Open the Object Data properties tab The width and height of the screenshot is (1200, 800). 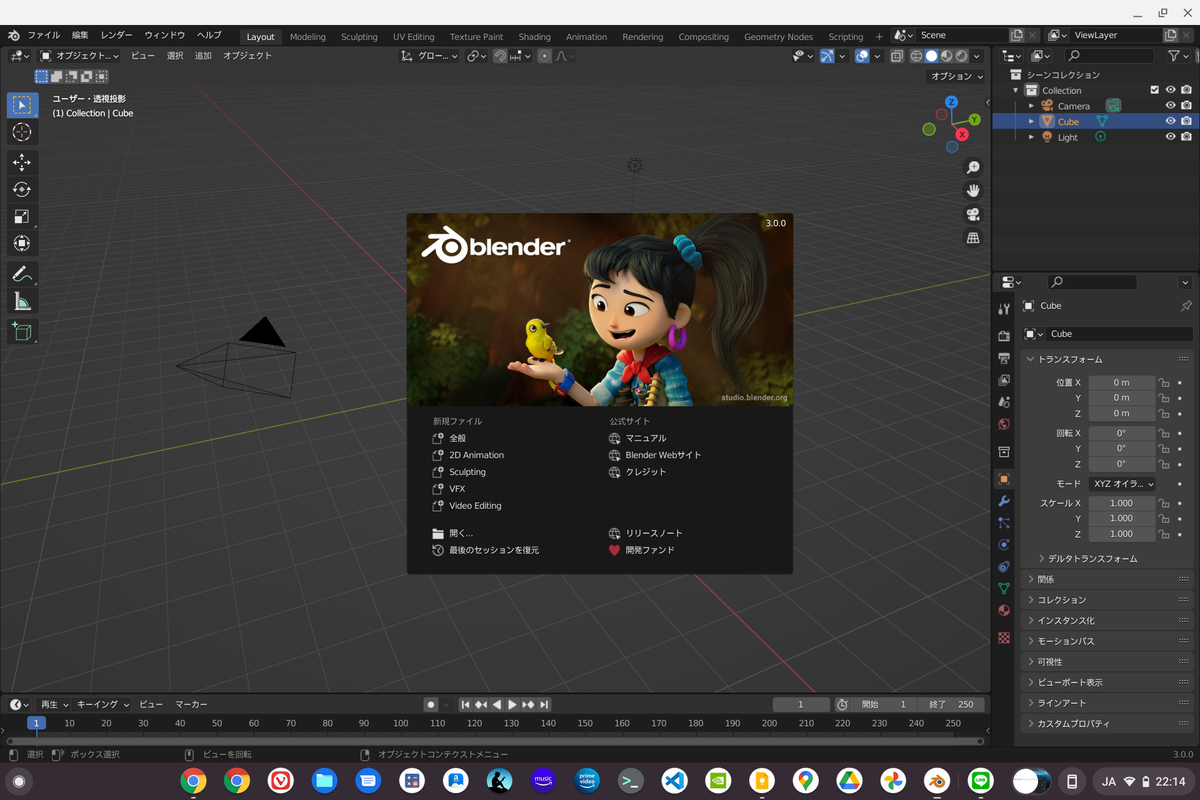coord(1004,589)
